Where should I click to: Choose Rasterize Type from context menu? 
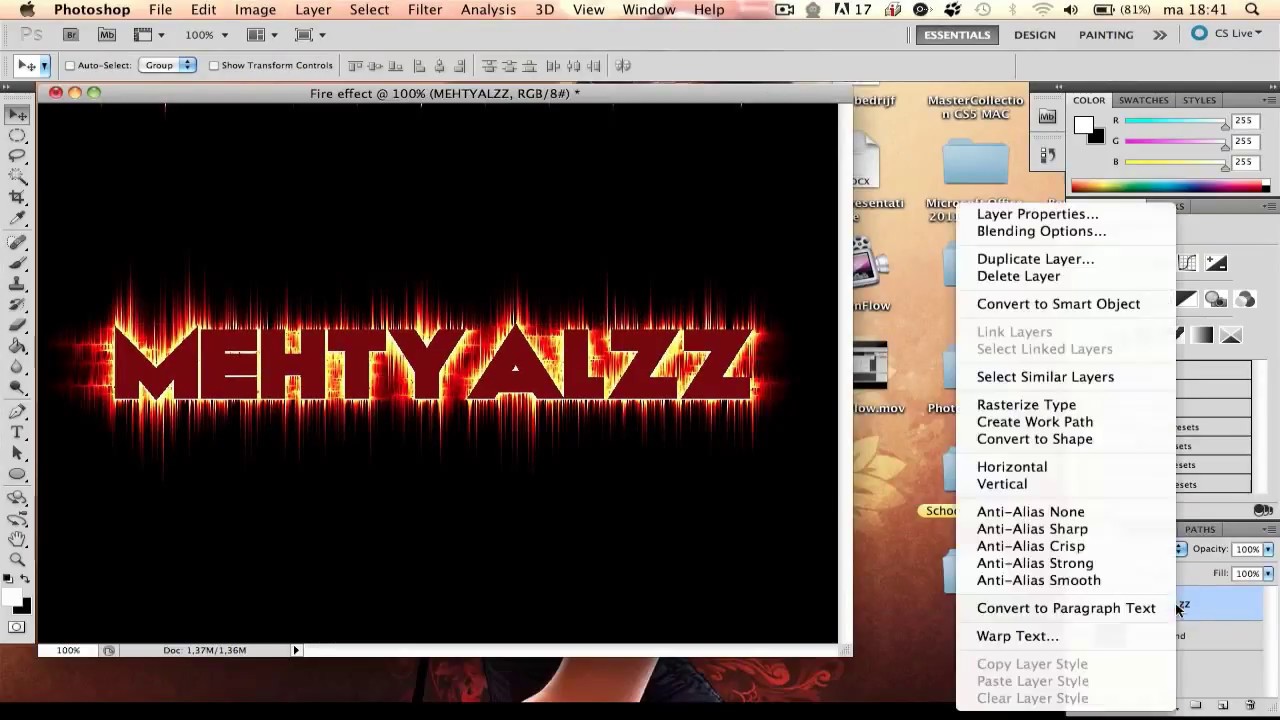point(1026,405)
